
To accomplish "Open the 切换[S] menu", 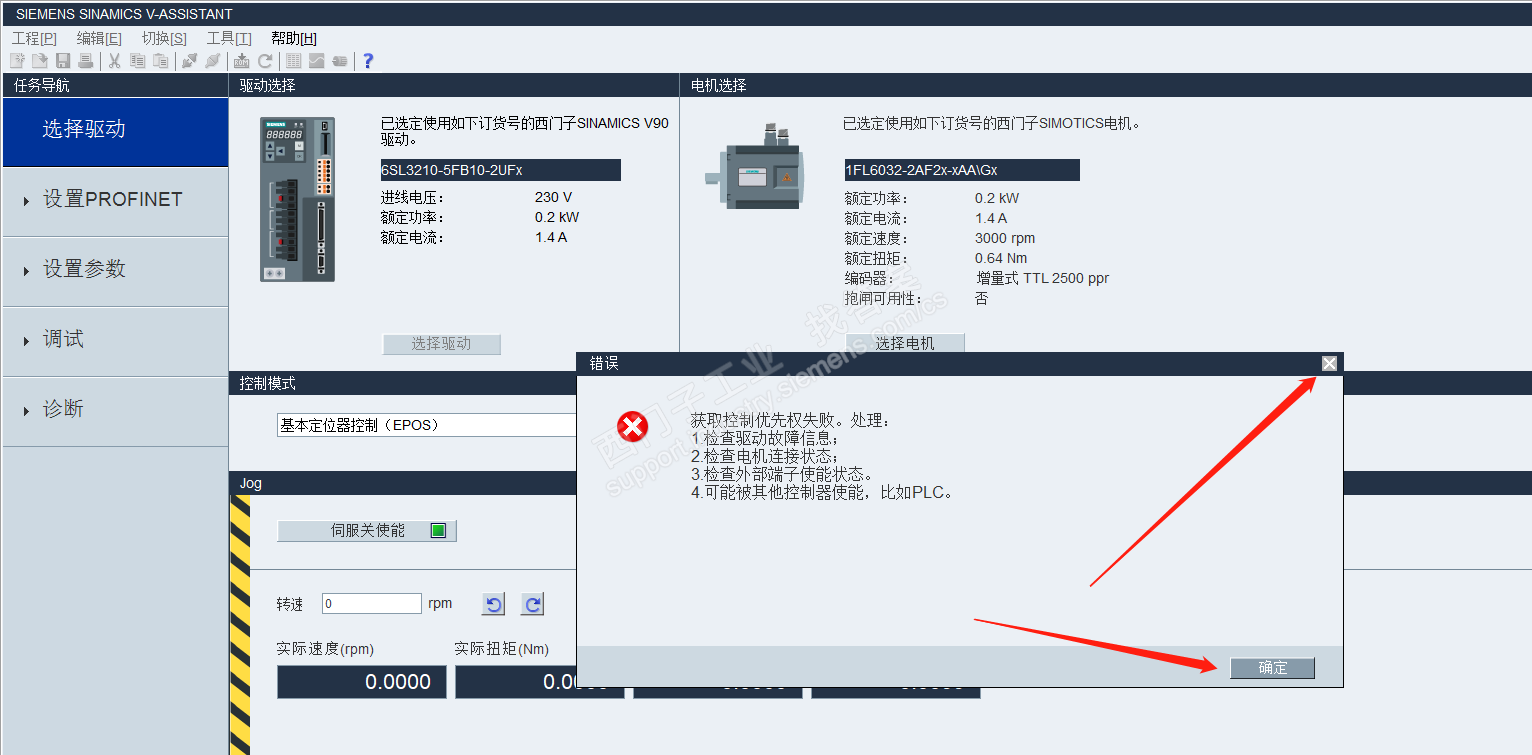I will (x=164, y=38).
